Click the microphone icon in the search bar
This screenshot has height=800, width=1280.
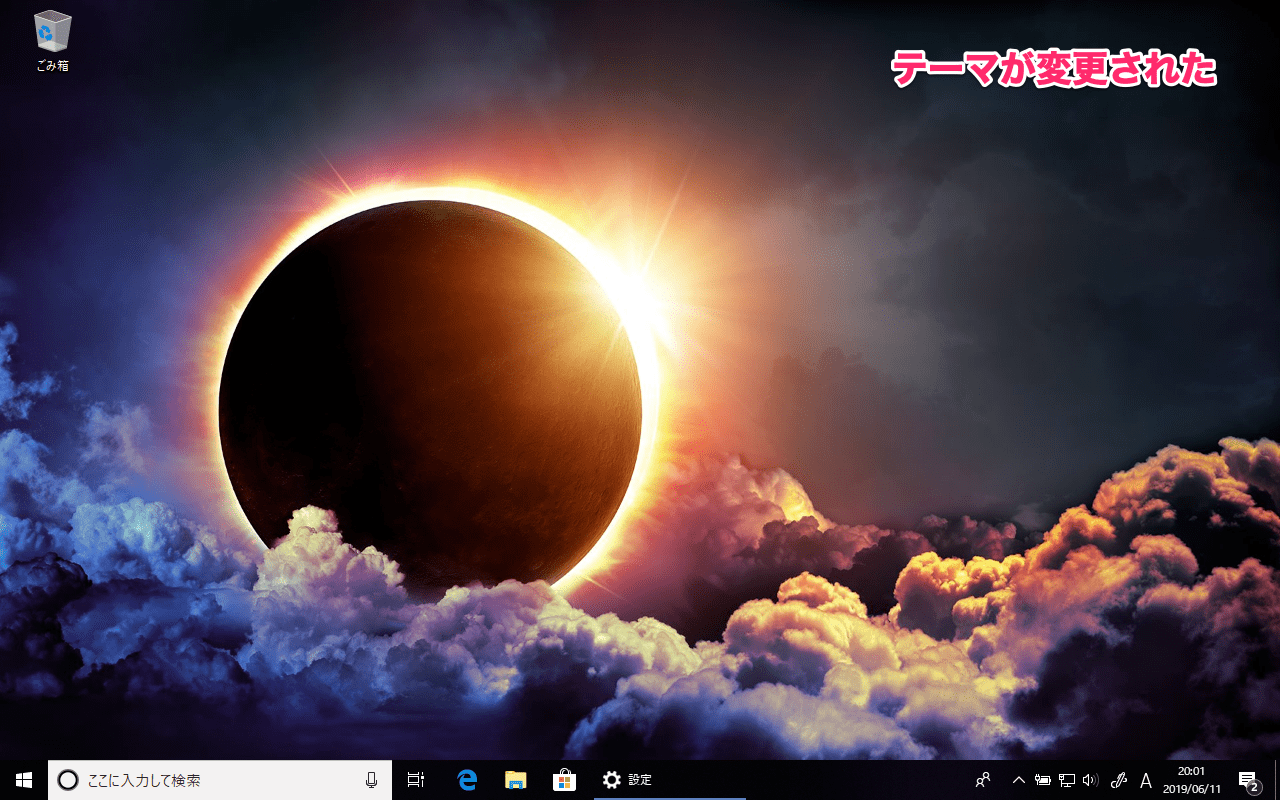point(370,779)
